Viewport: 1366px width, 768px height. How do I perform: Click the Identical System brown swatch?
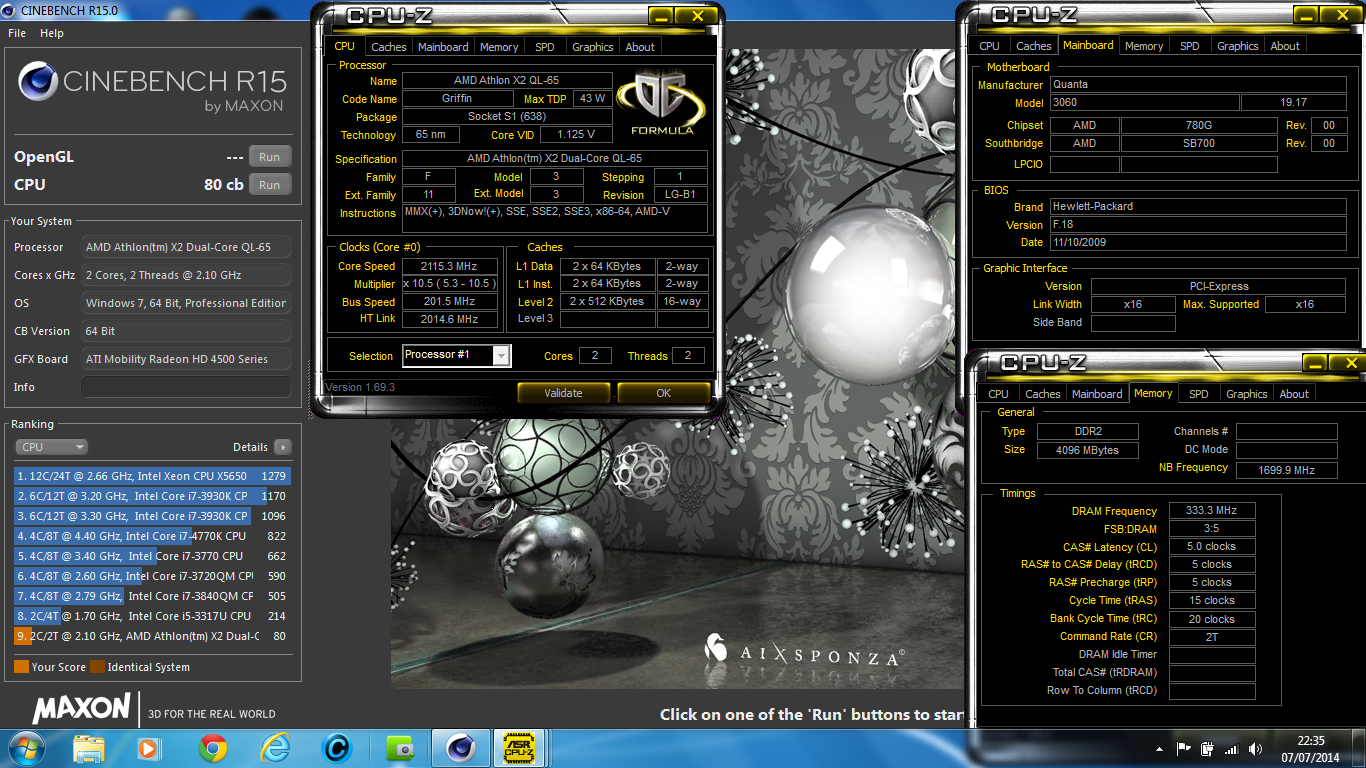(x=97, y=667)
